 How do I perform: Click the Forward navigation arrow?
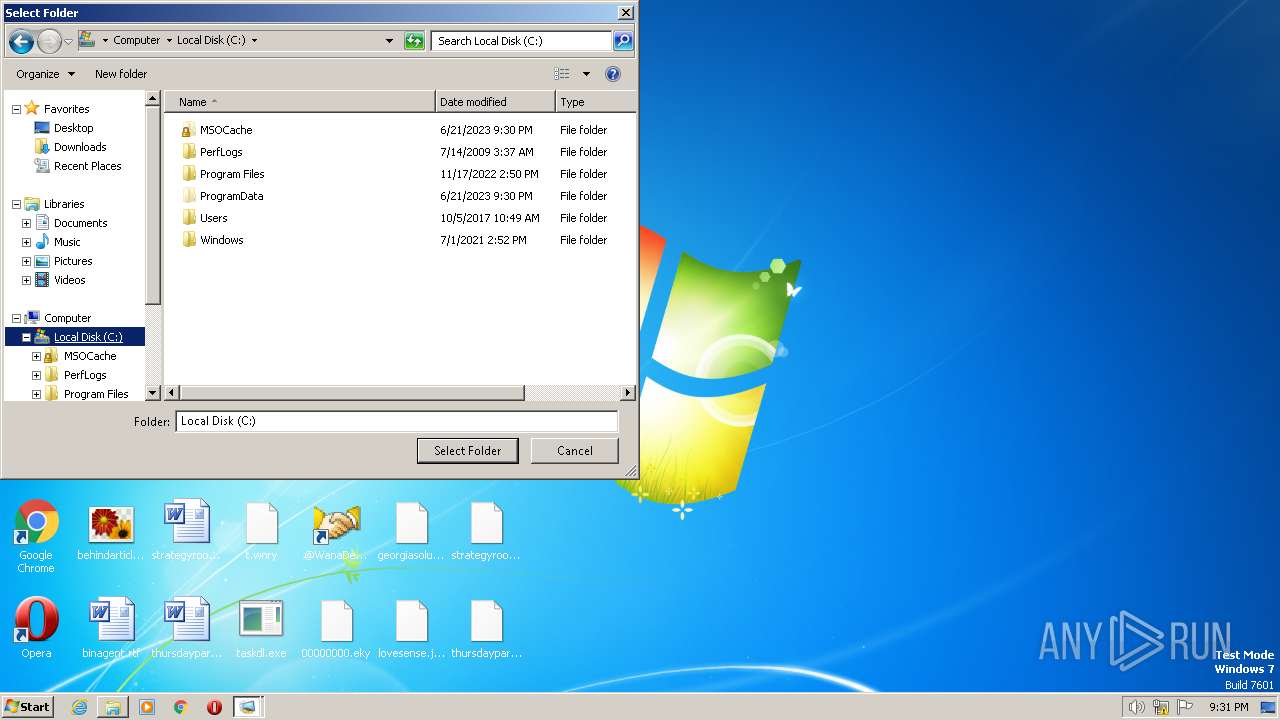[x=49, y=41]
